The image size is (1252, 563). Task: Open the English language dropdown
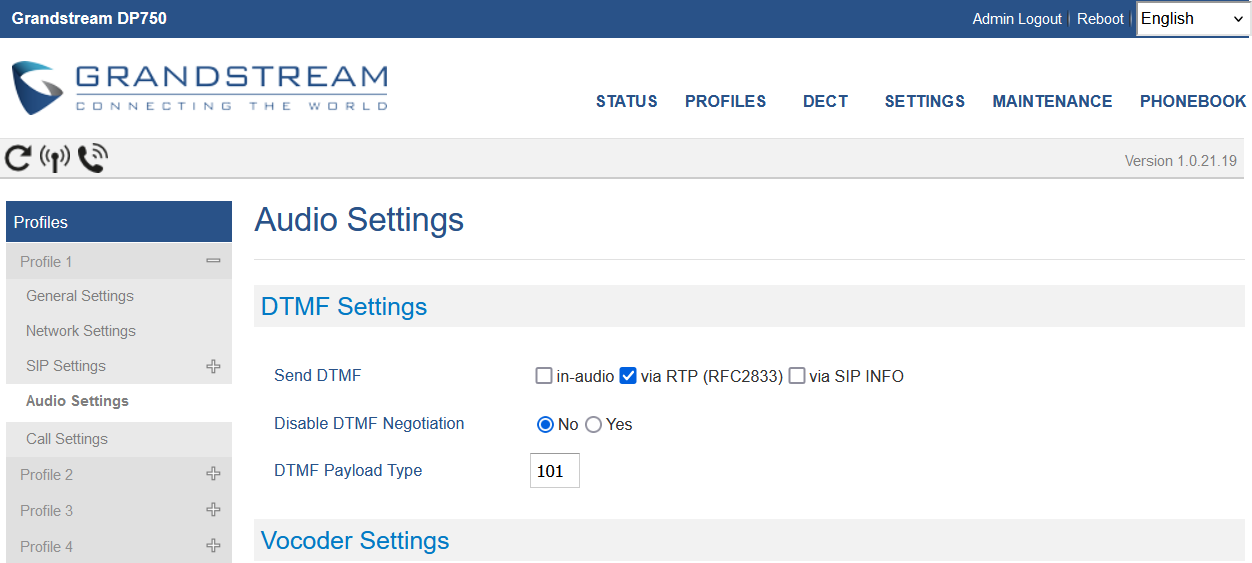point(1193,19)
